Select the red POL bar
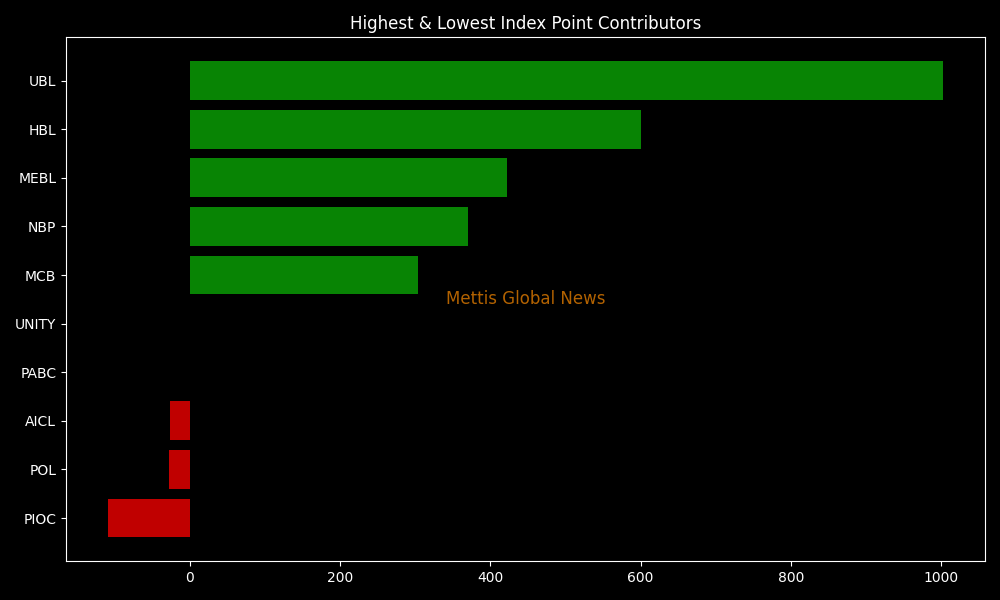Screen dimensions: 1000x600 (179, 470)
